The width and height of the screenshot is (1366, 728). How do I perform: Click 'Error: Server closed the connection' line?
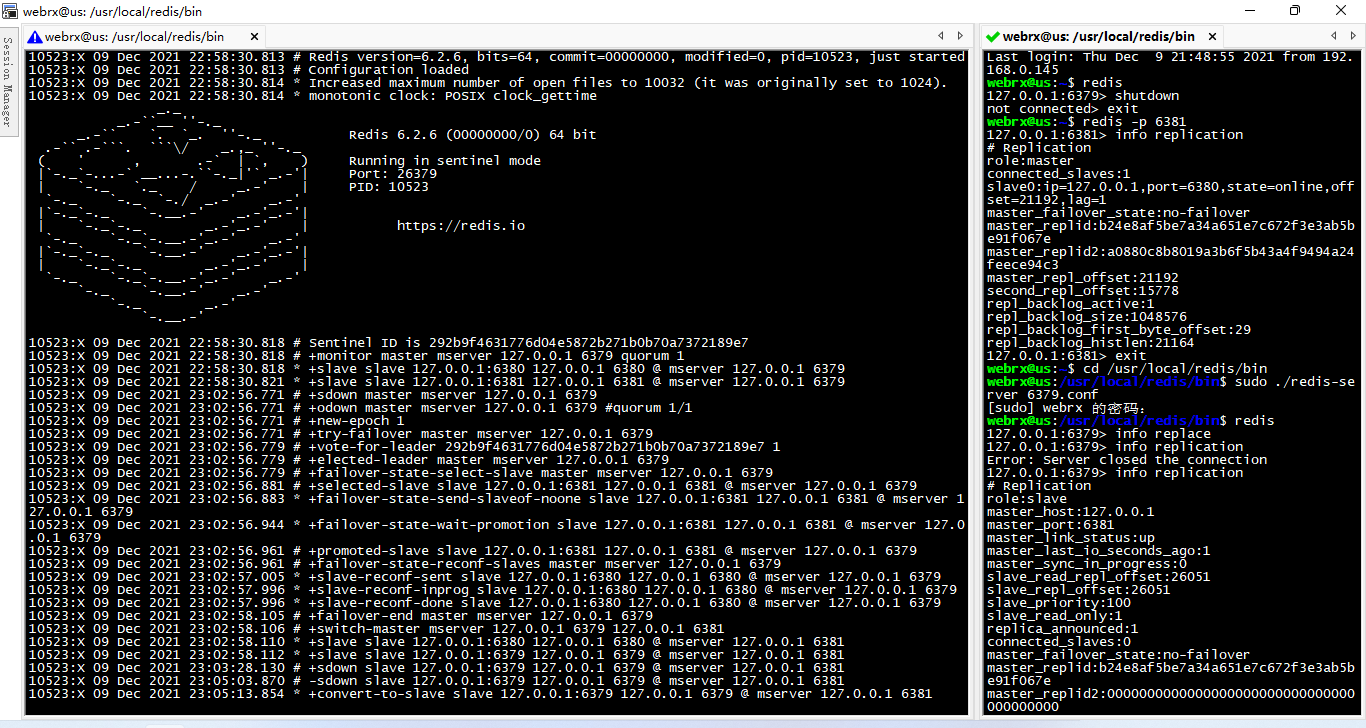pos(1127,460)
